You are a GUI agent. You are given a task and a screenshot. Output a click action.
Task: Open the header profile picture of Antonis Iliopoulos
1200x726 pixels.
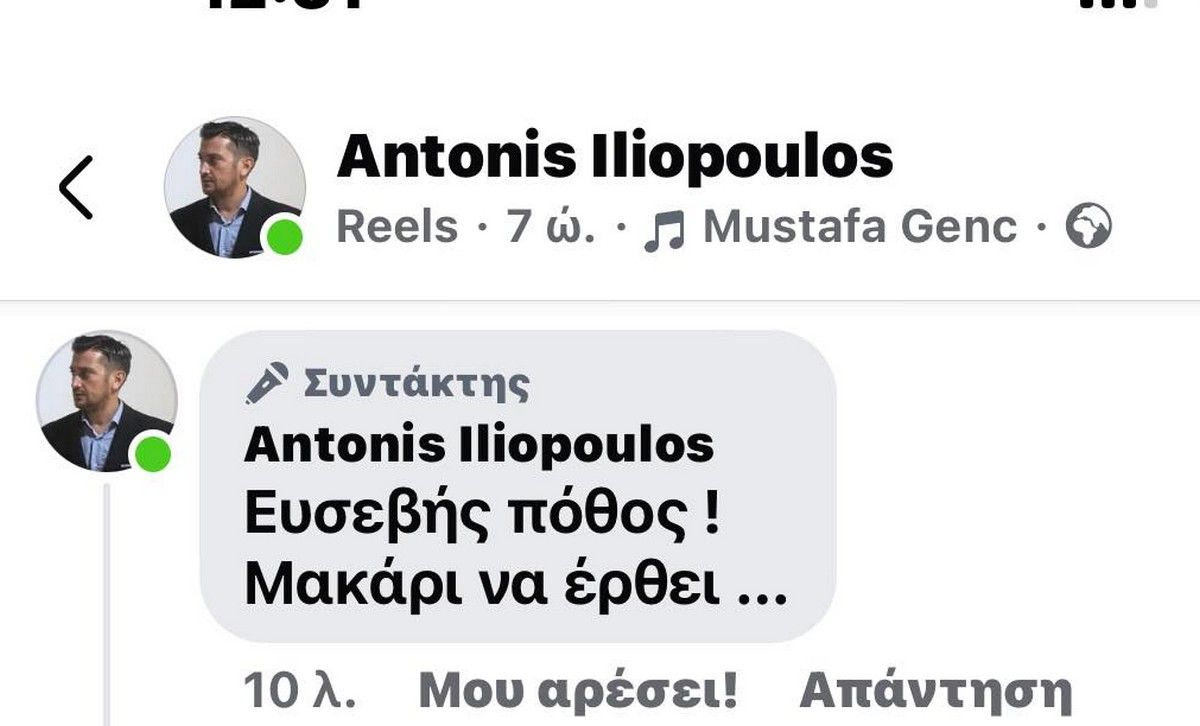(235, 187)
